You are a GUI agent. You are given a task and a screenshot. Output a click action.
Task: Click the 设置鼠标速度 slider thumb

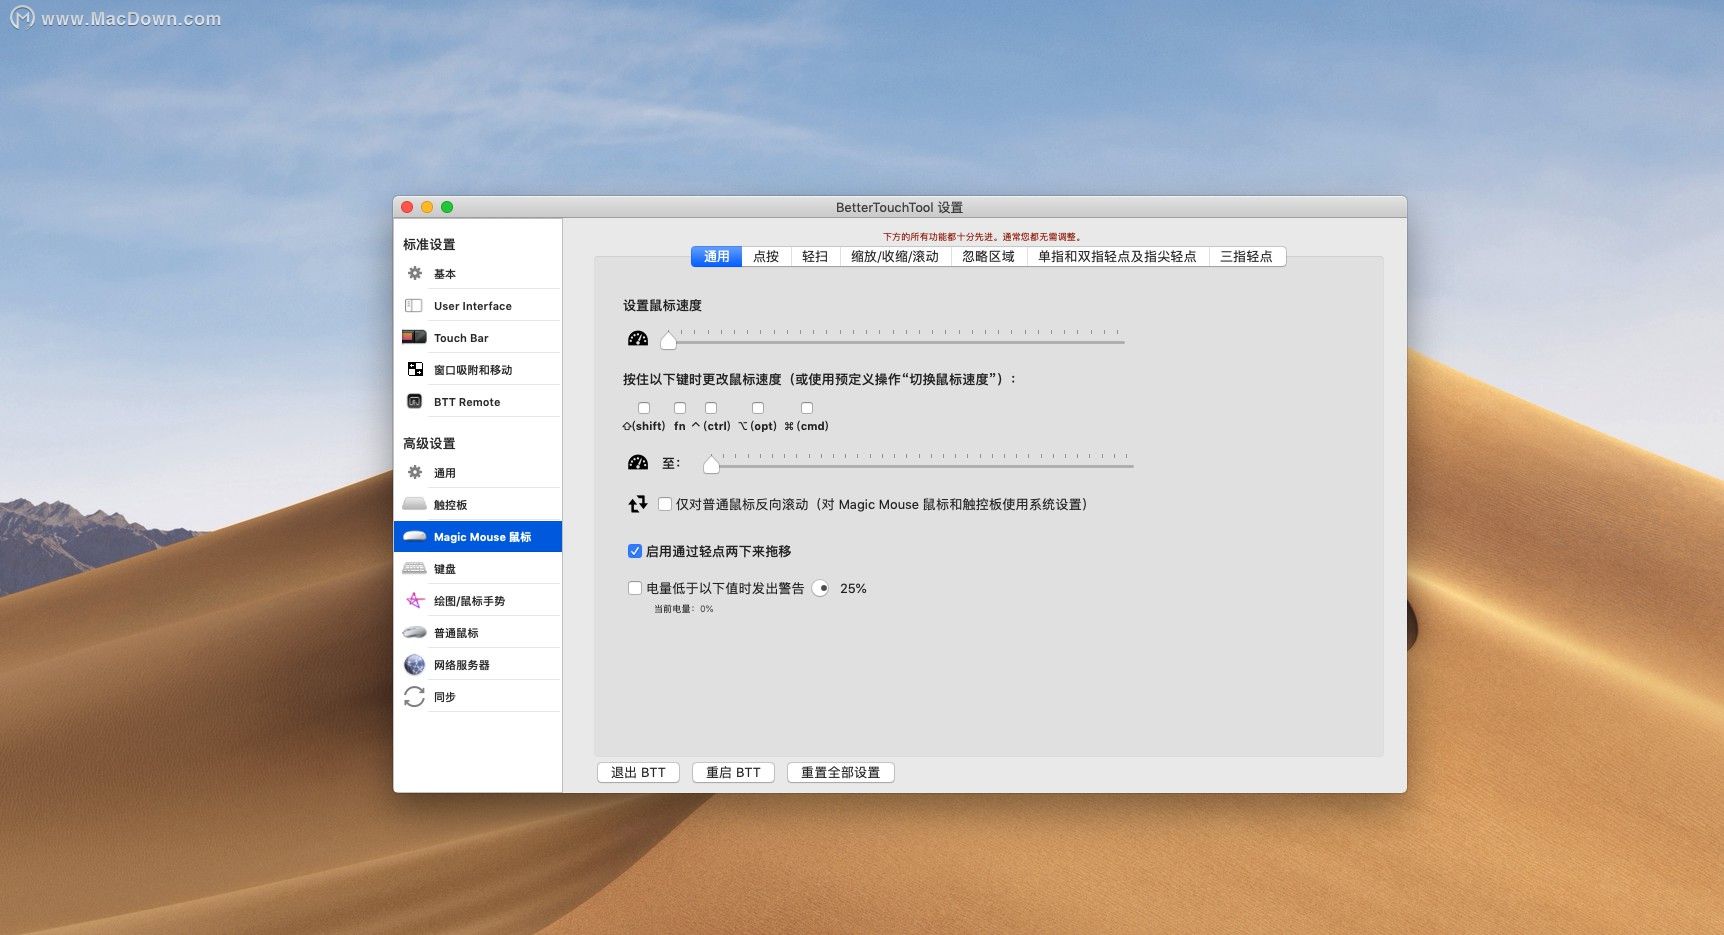tap(668, 341)
